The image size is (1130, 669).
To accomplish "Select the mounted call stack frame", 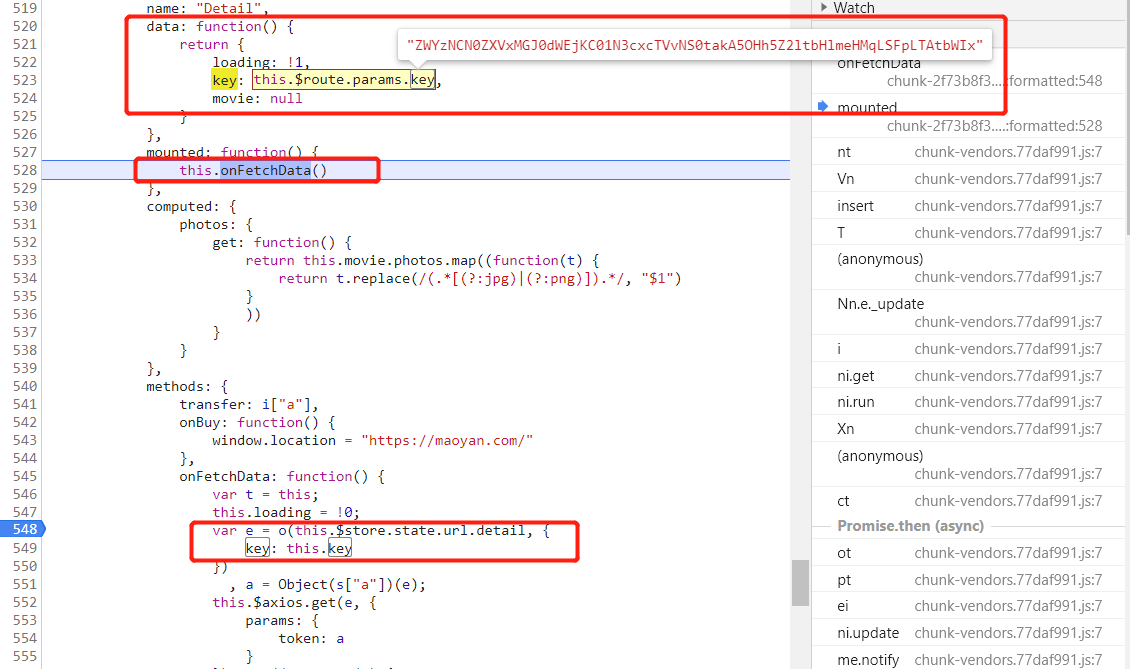I will [x=868, y=107].
